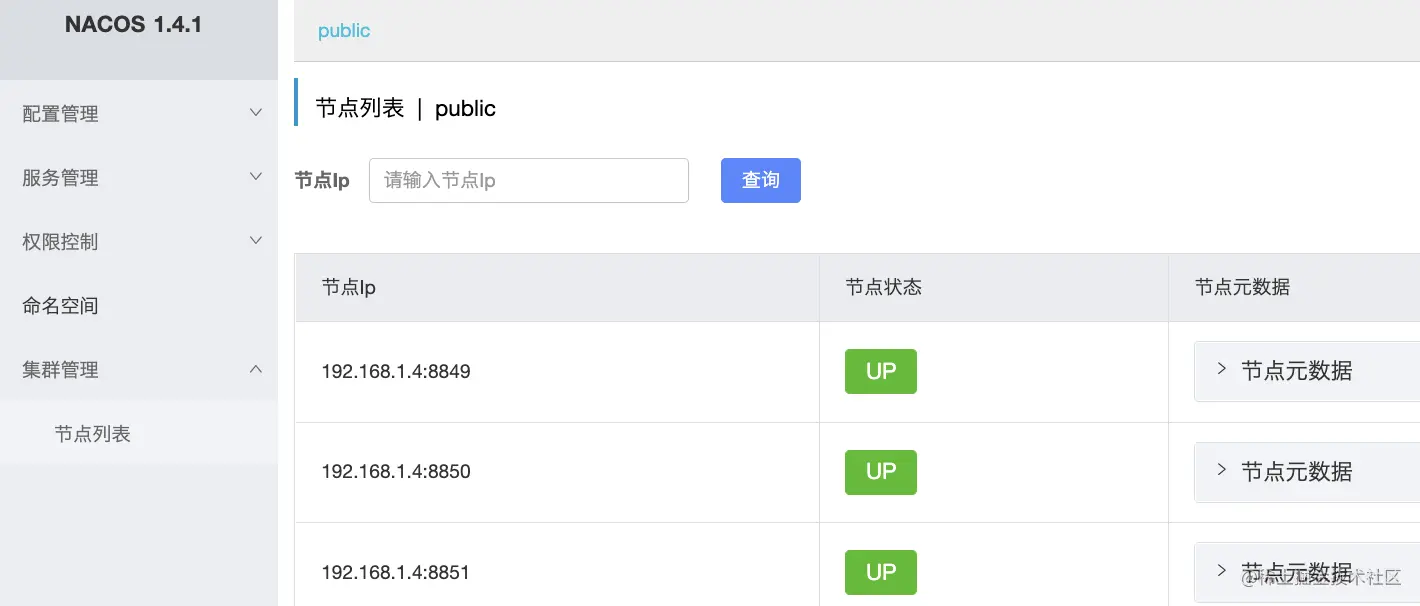Click UP status badge for 192.168.1.4:8851
The image size is (1420, 606).
pyautogui.click(x=880, y=572)
